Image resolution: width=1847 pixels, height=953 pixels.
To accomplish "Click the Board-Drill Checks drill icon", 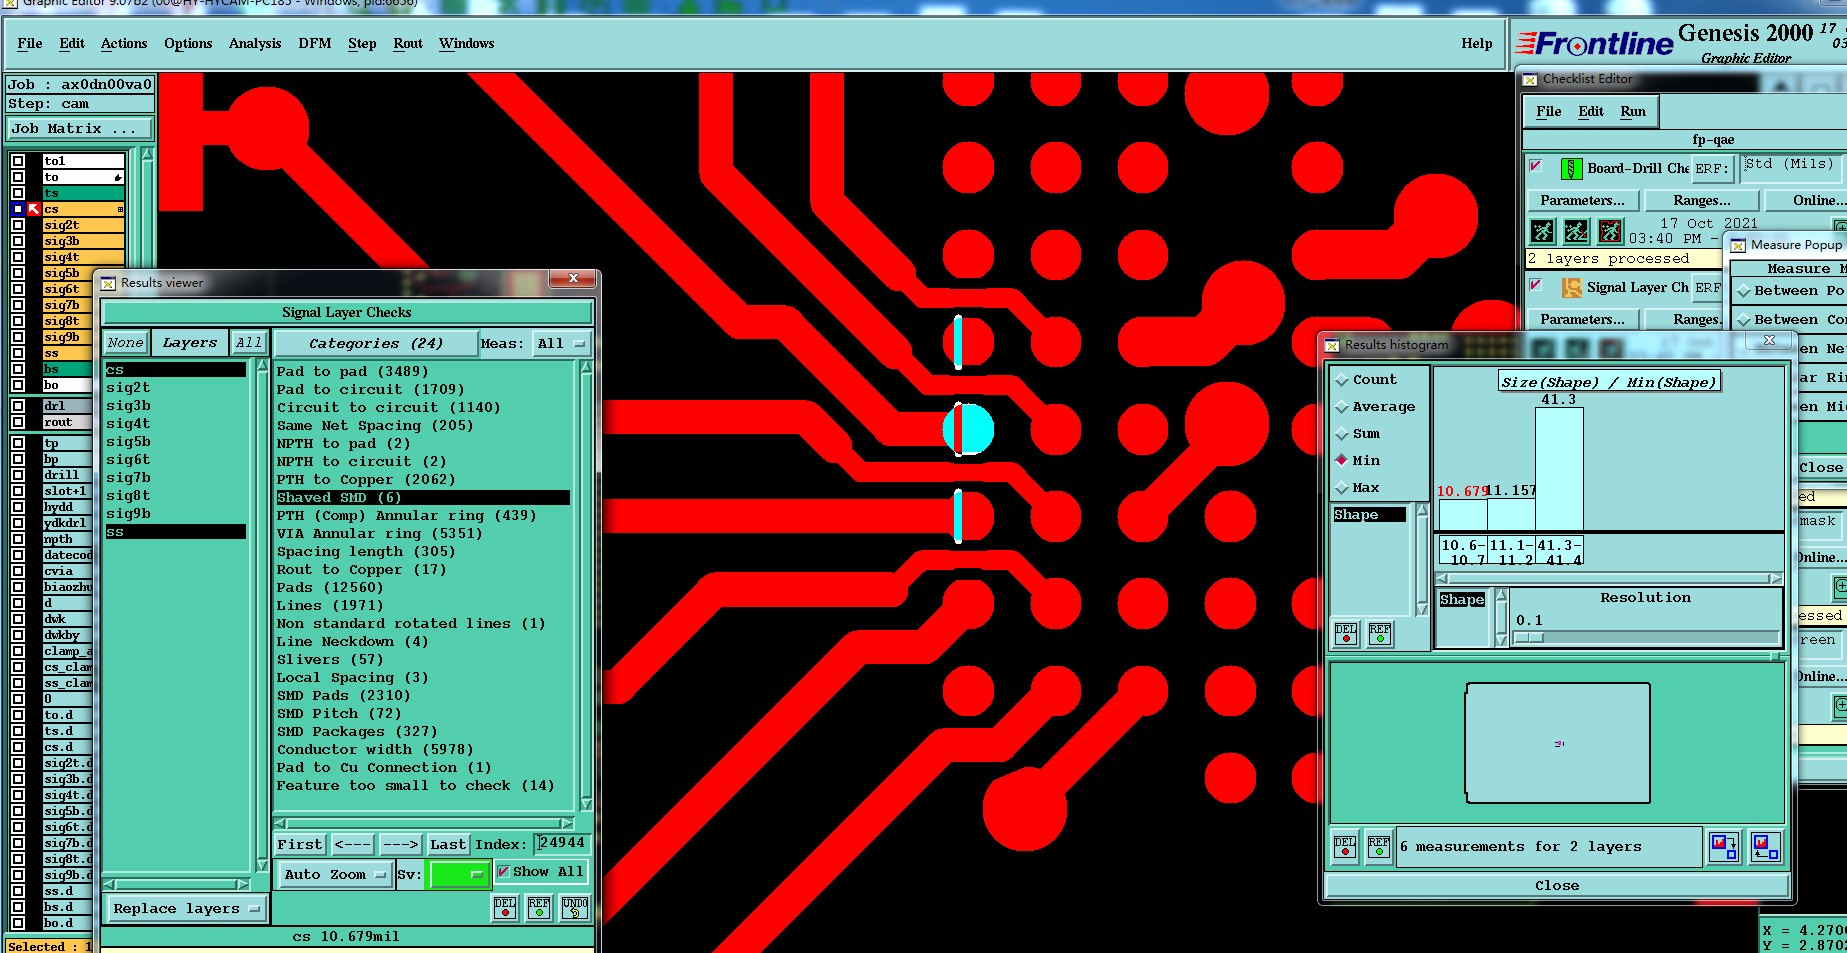I will [x=1571, y=168].
